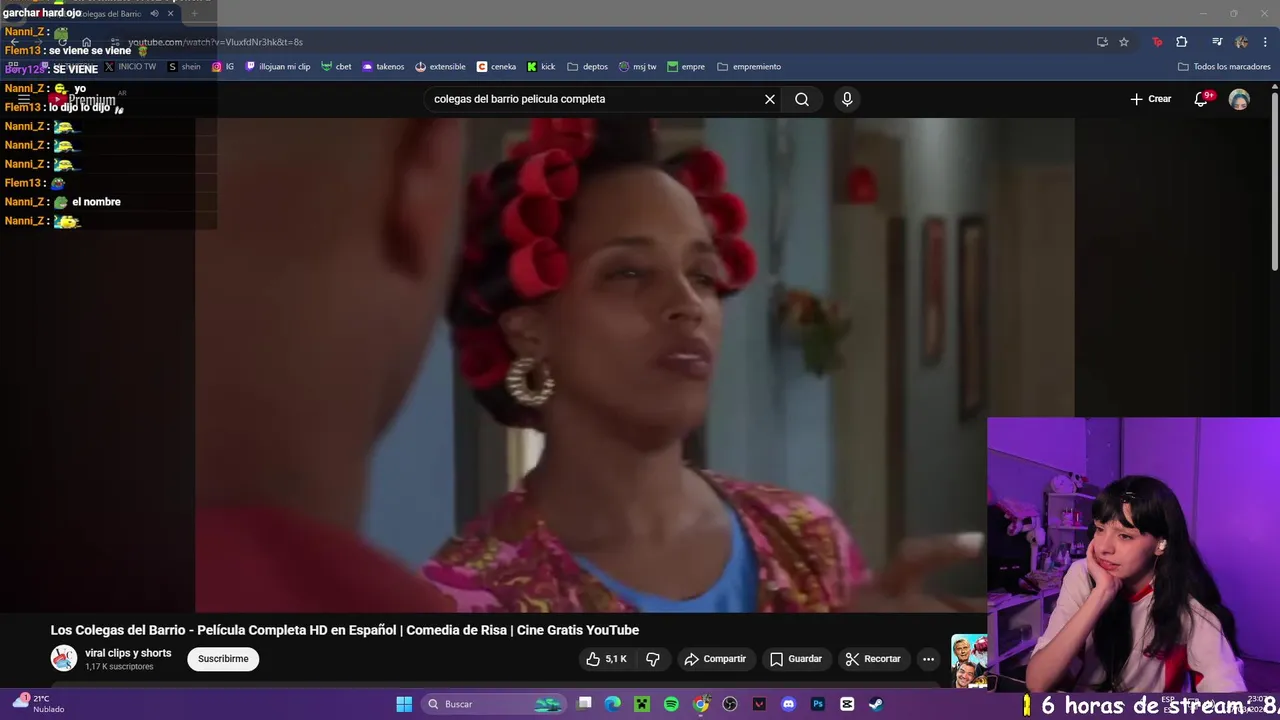This screenshot has height=720, width=1280.
Task: Open the Windows Start menu
Action: pyautogui.click(x=404, y=704)
